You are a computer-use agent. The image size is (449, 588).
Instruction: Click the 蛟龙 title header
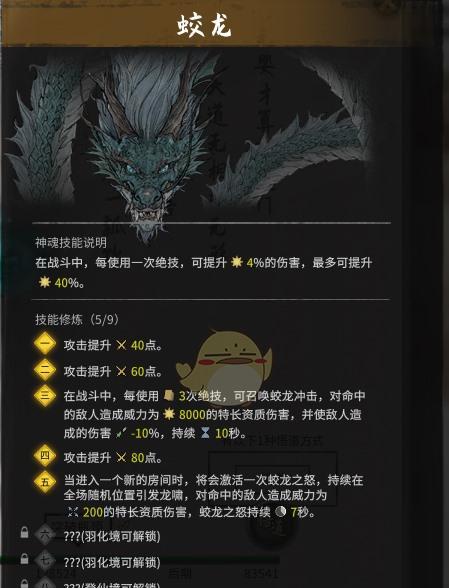(204, 26)
